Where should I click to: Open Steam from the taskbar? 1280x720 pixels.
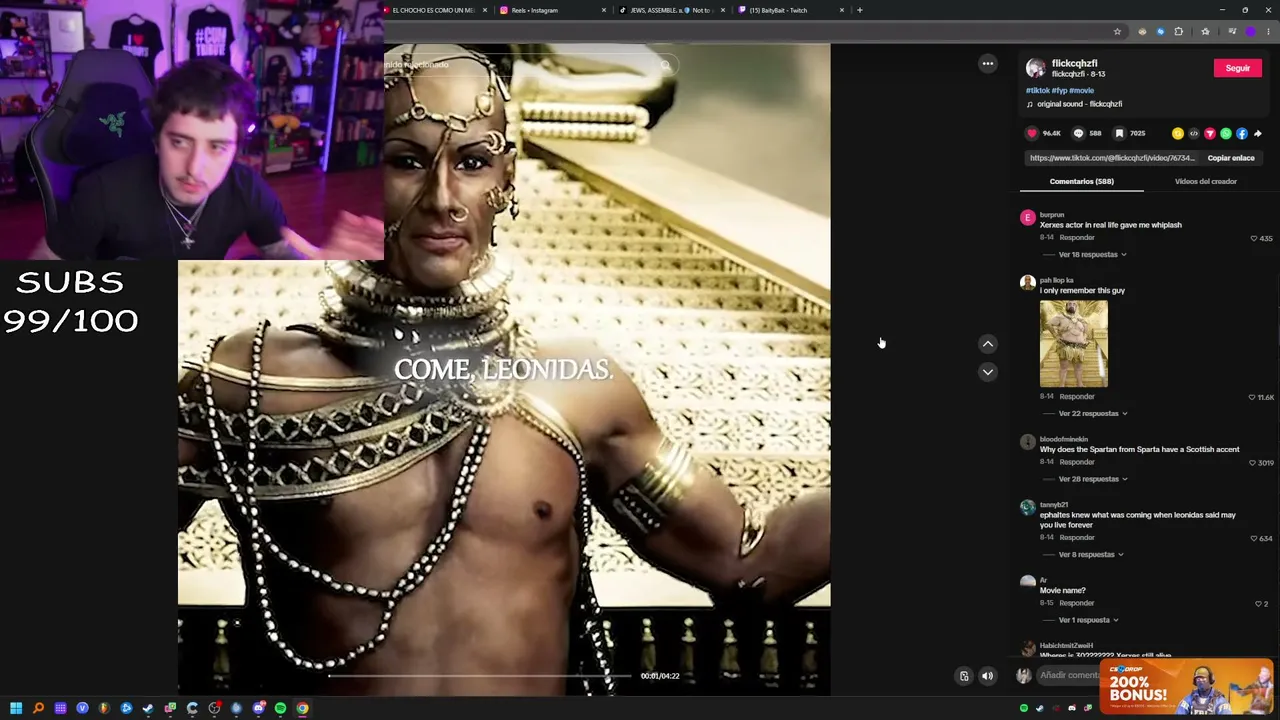coord(148,708)
